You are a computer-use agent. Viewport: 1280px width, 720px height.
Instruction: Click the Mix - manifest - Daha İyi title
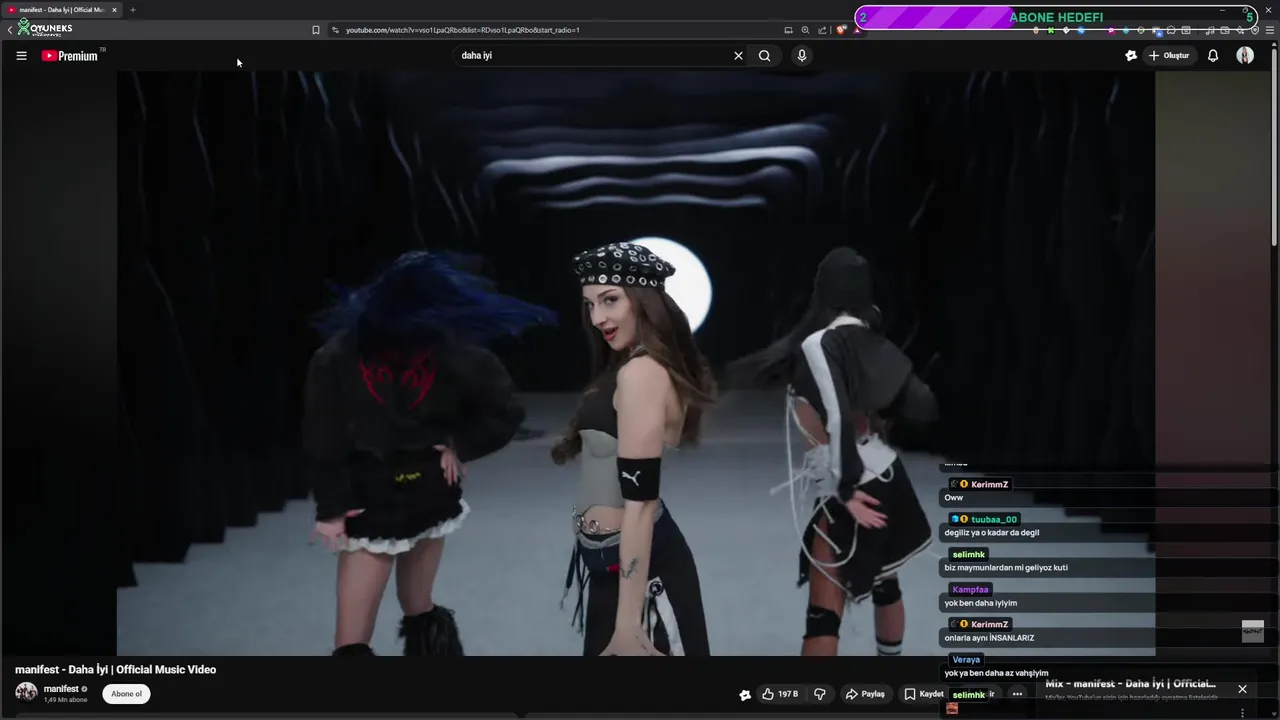point(1130,684)
